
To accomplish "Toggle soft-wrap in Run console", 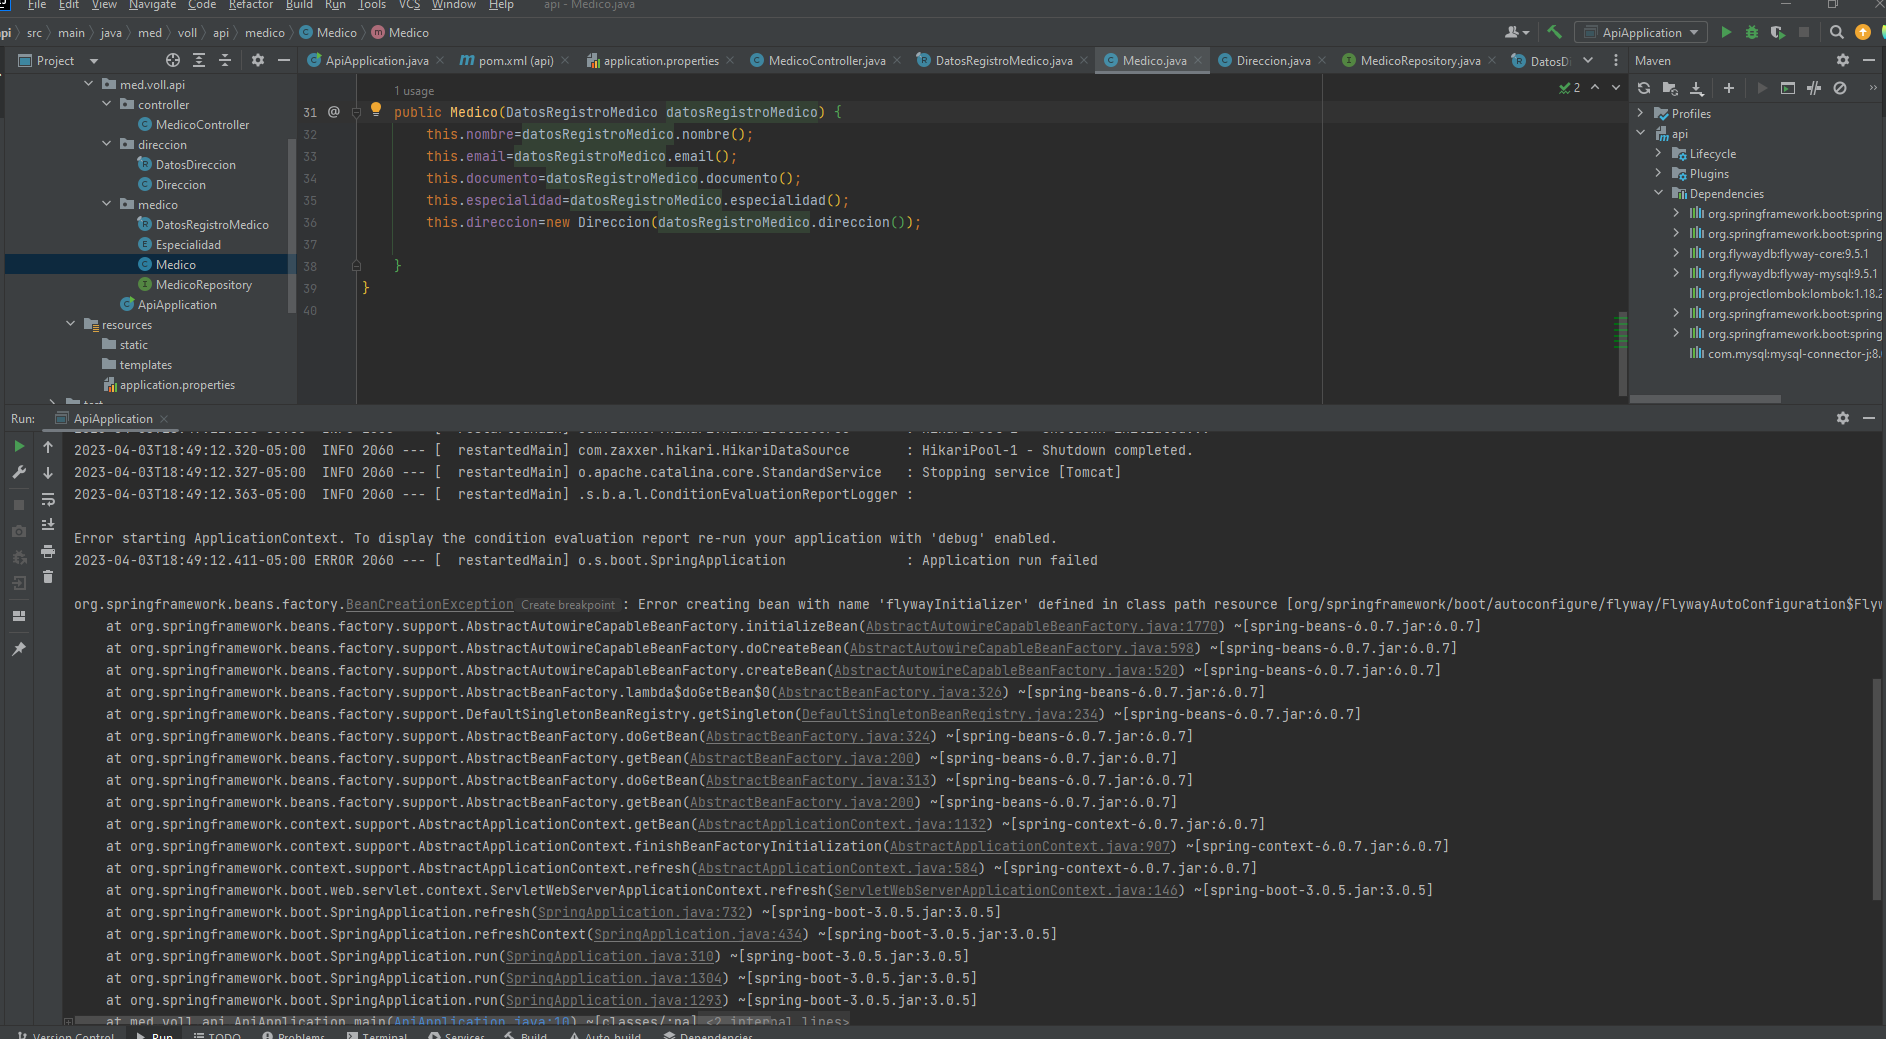I will (48, 498).
